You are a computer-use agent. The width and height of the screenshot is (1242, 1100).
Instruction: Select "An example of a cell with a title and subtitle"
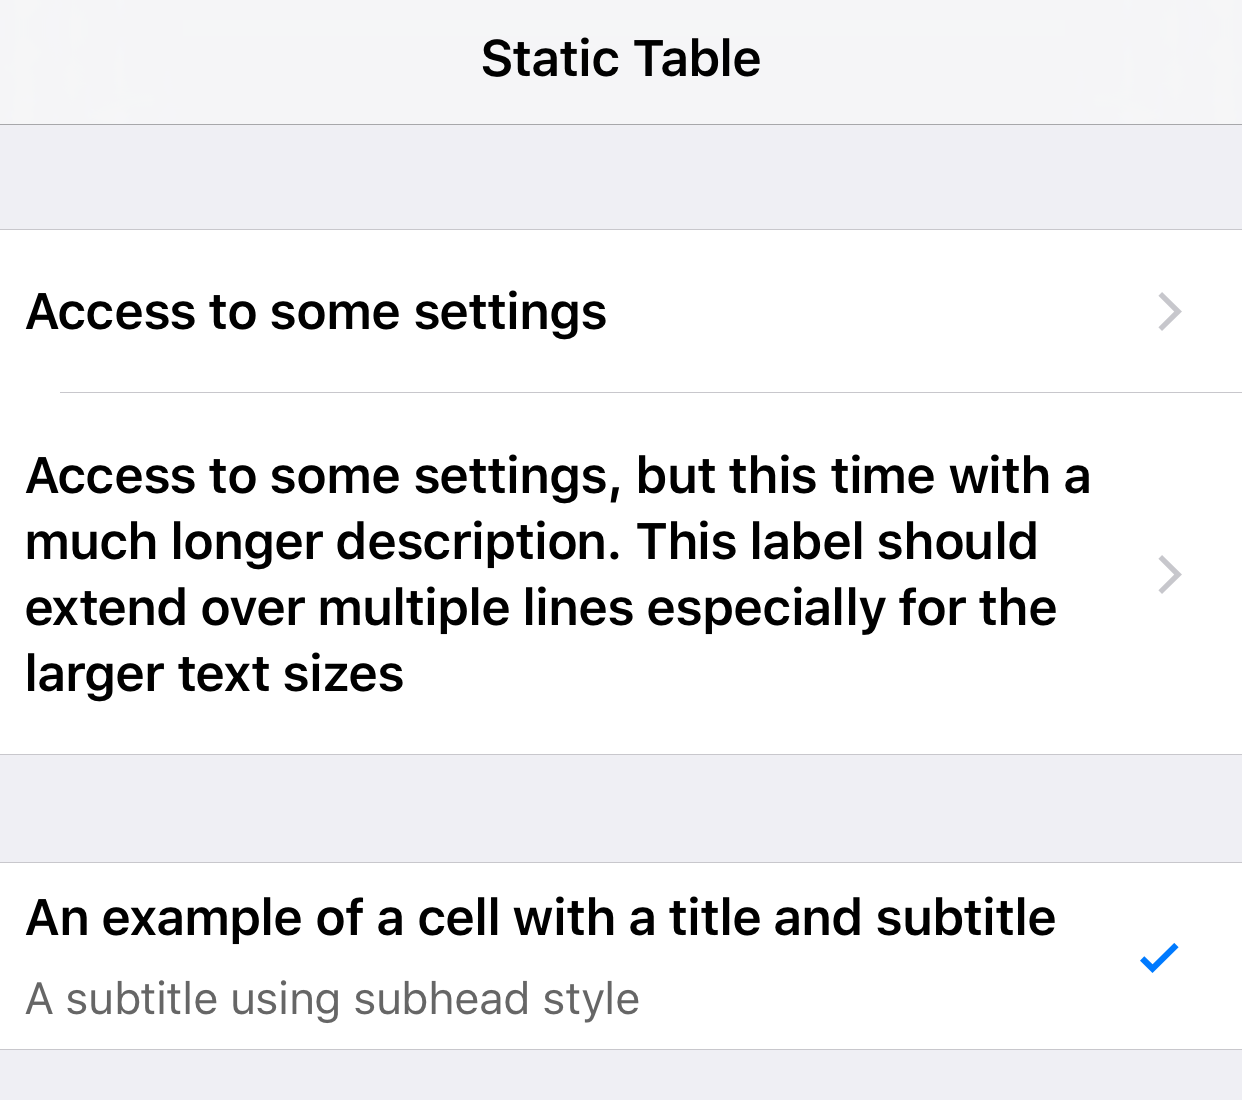tap(540, 917)
